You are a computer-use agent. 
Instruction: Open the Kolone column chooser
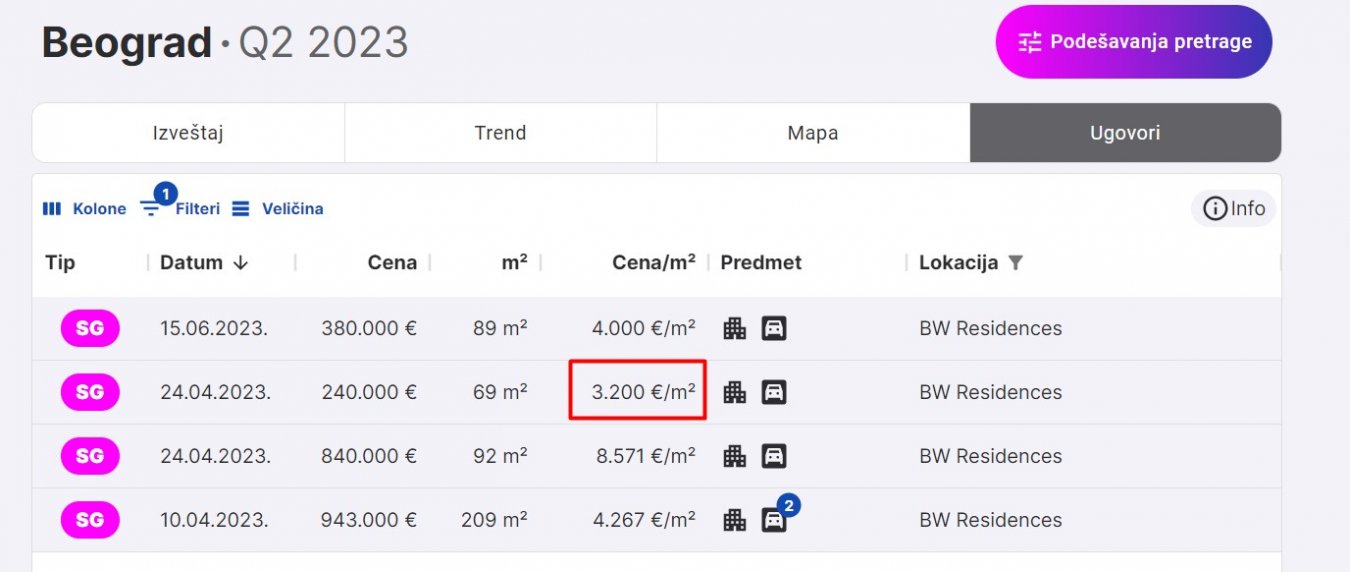(84, 209)
